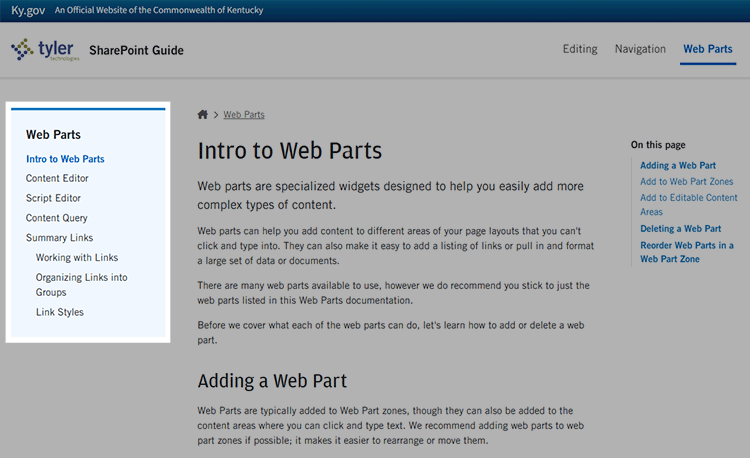Viewport: 750px width, 458px height.
Task: Click the Intro to Web Parts heading
Action: coord(290,151)
